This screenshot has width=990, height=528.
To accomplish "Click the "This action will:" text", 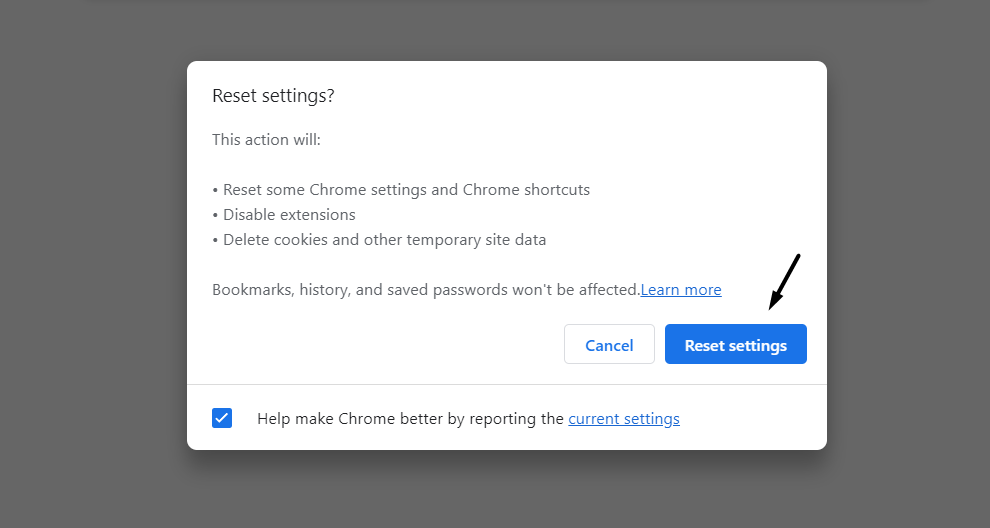I will pyautogui.click(x=266, y=140).
